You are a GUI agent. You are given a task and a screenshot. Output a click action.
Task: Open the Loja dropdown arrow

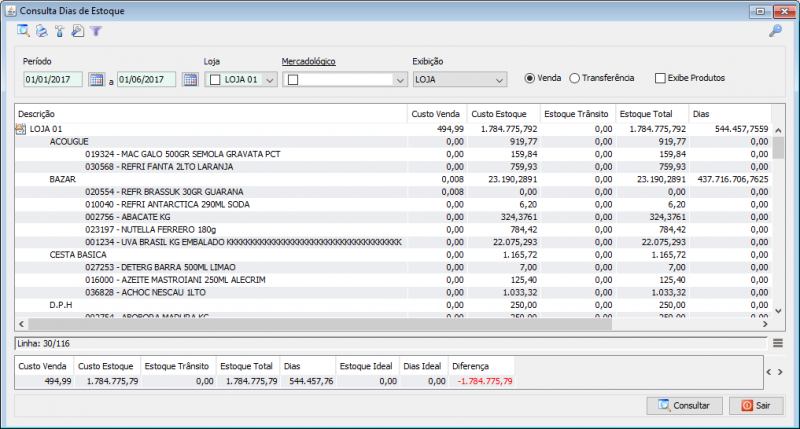[270, 80]
